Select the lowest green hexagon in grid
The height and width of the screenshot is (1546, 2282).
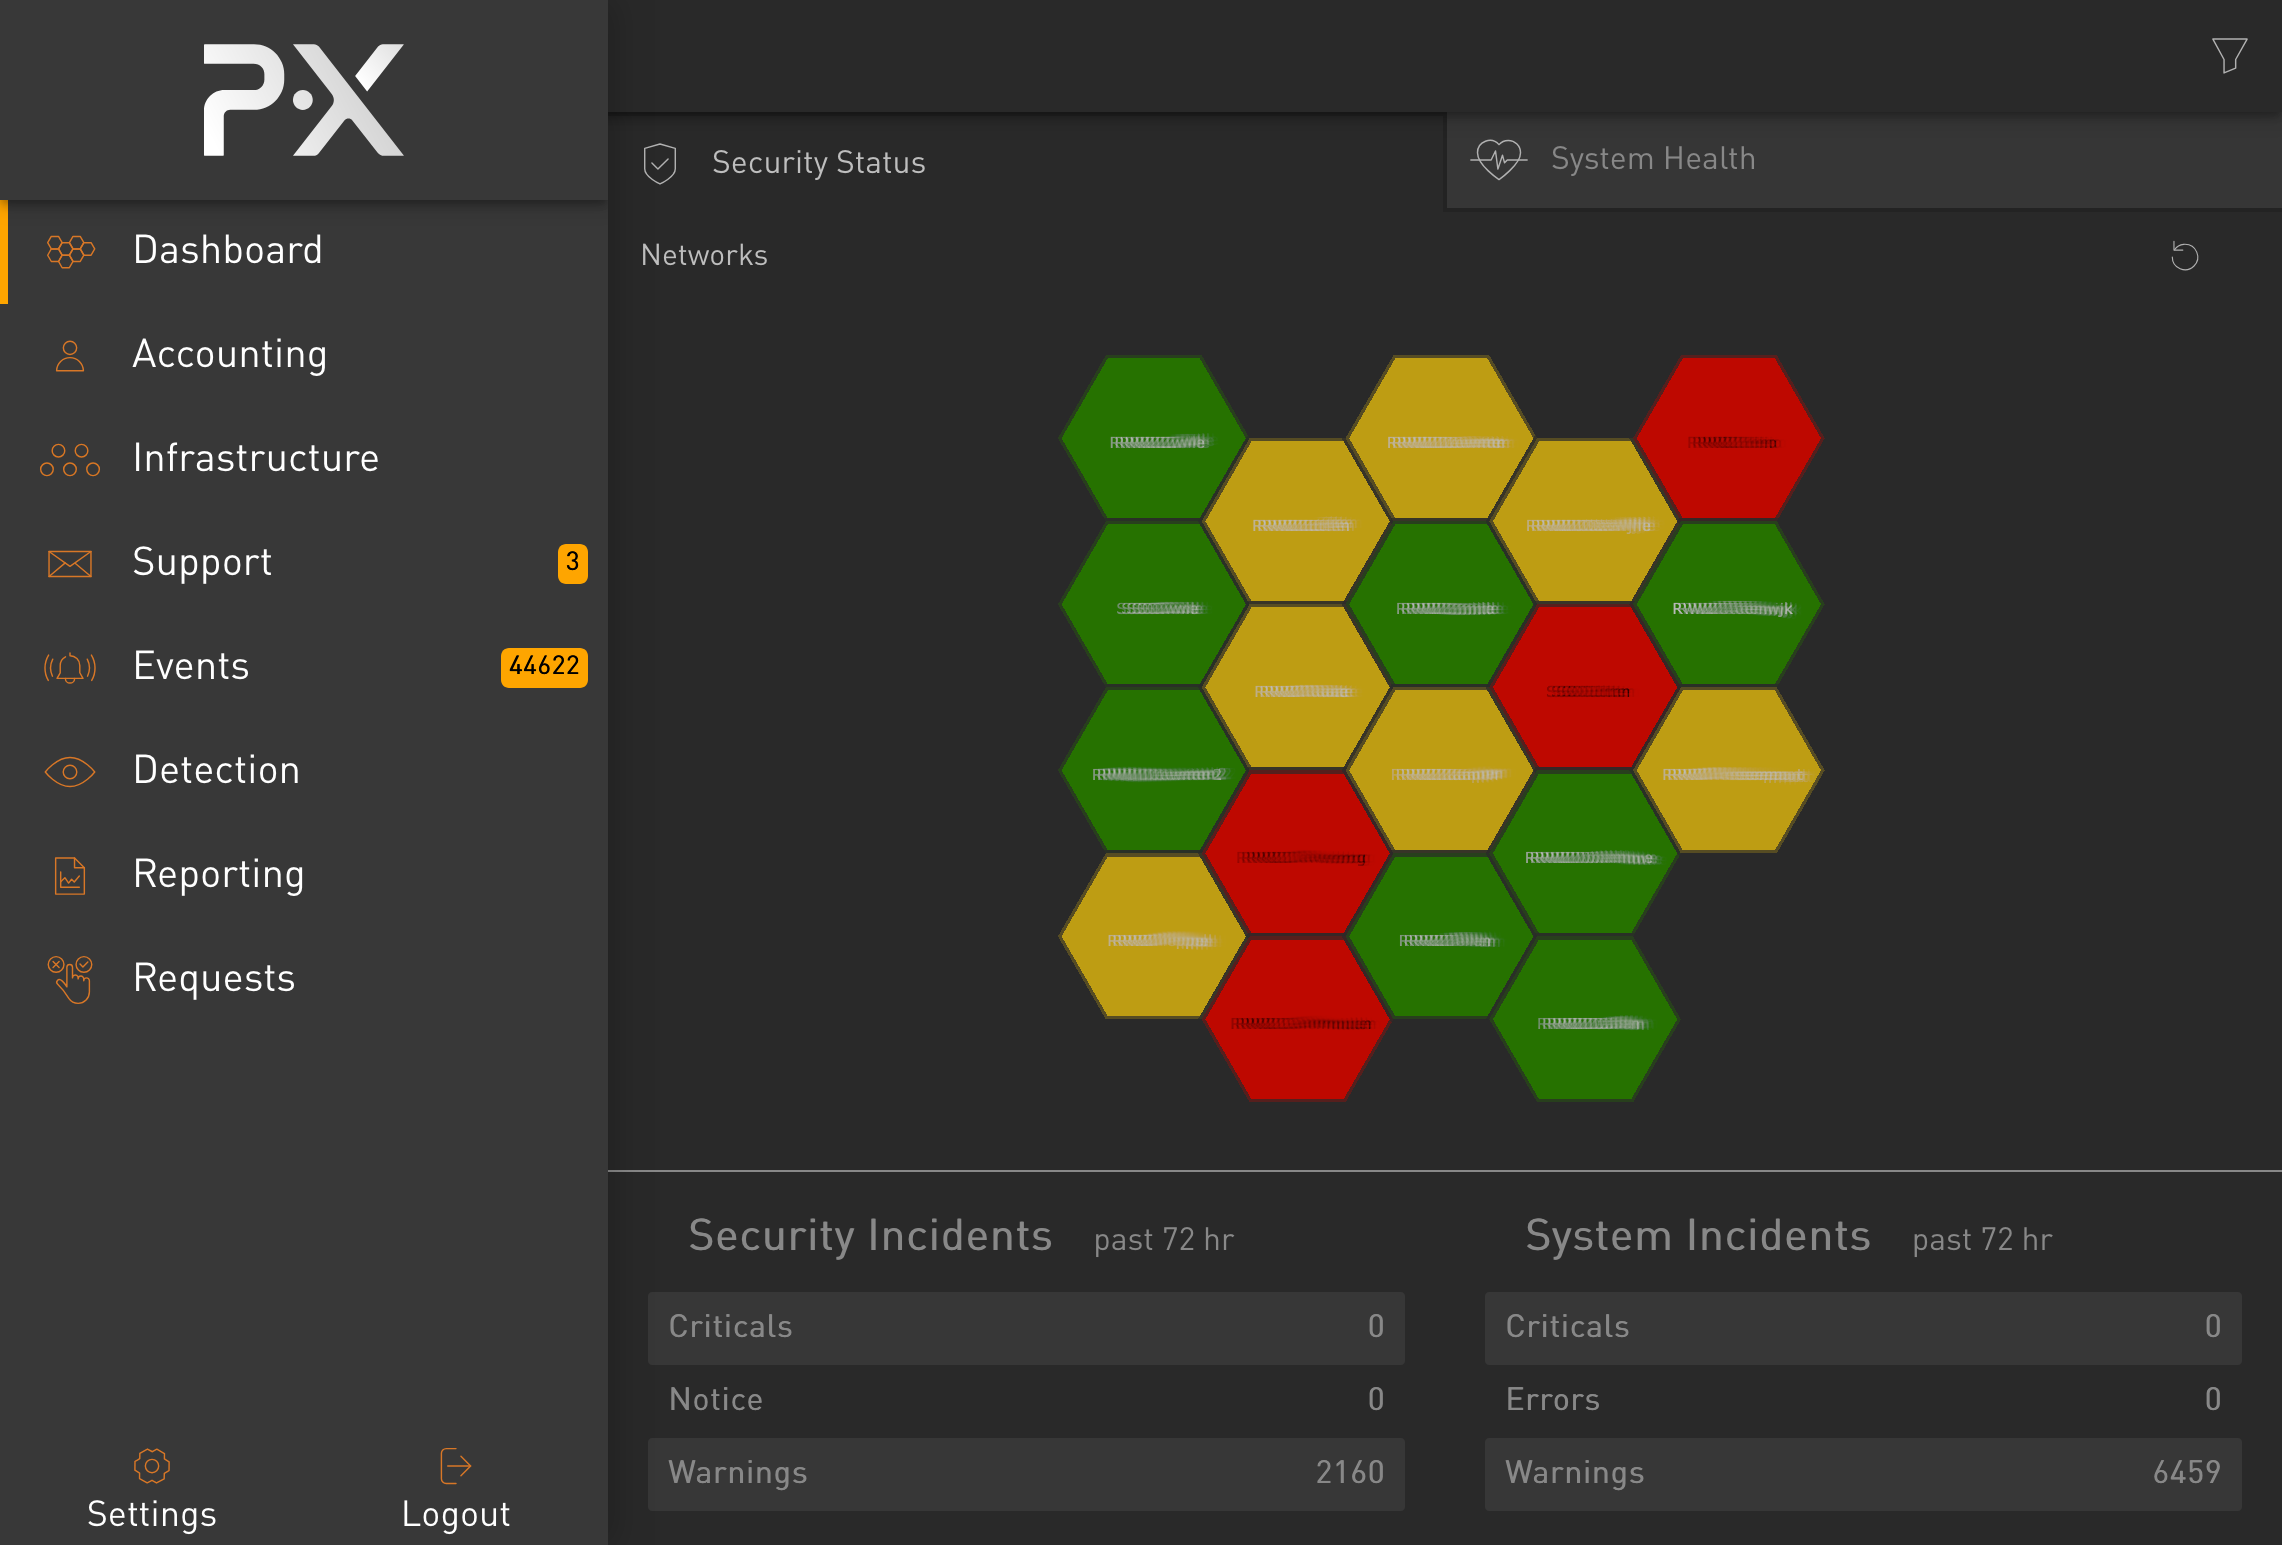coord(1585,1019)
